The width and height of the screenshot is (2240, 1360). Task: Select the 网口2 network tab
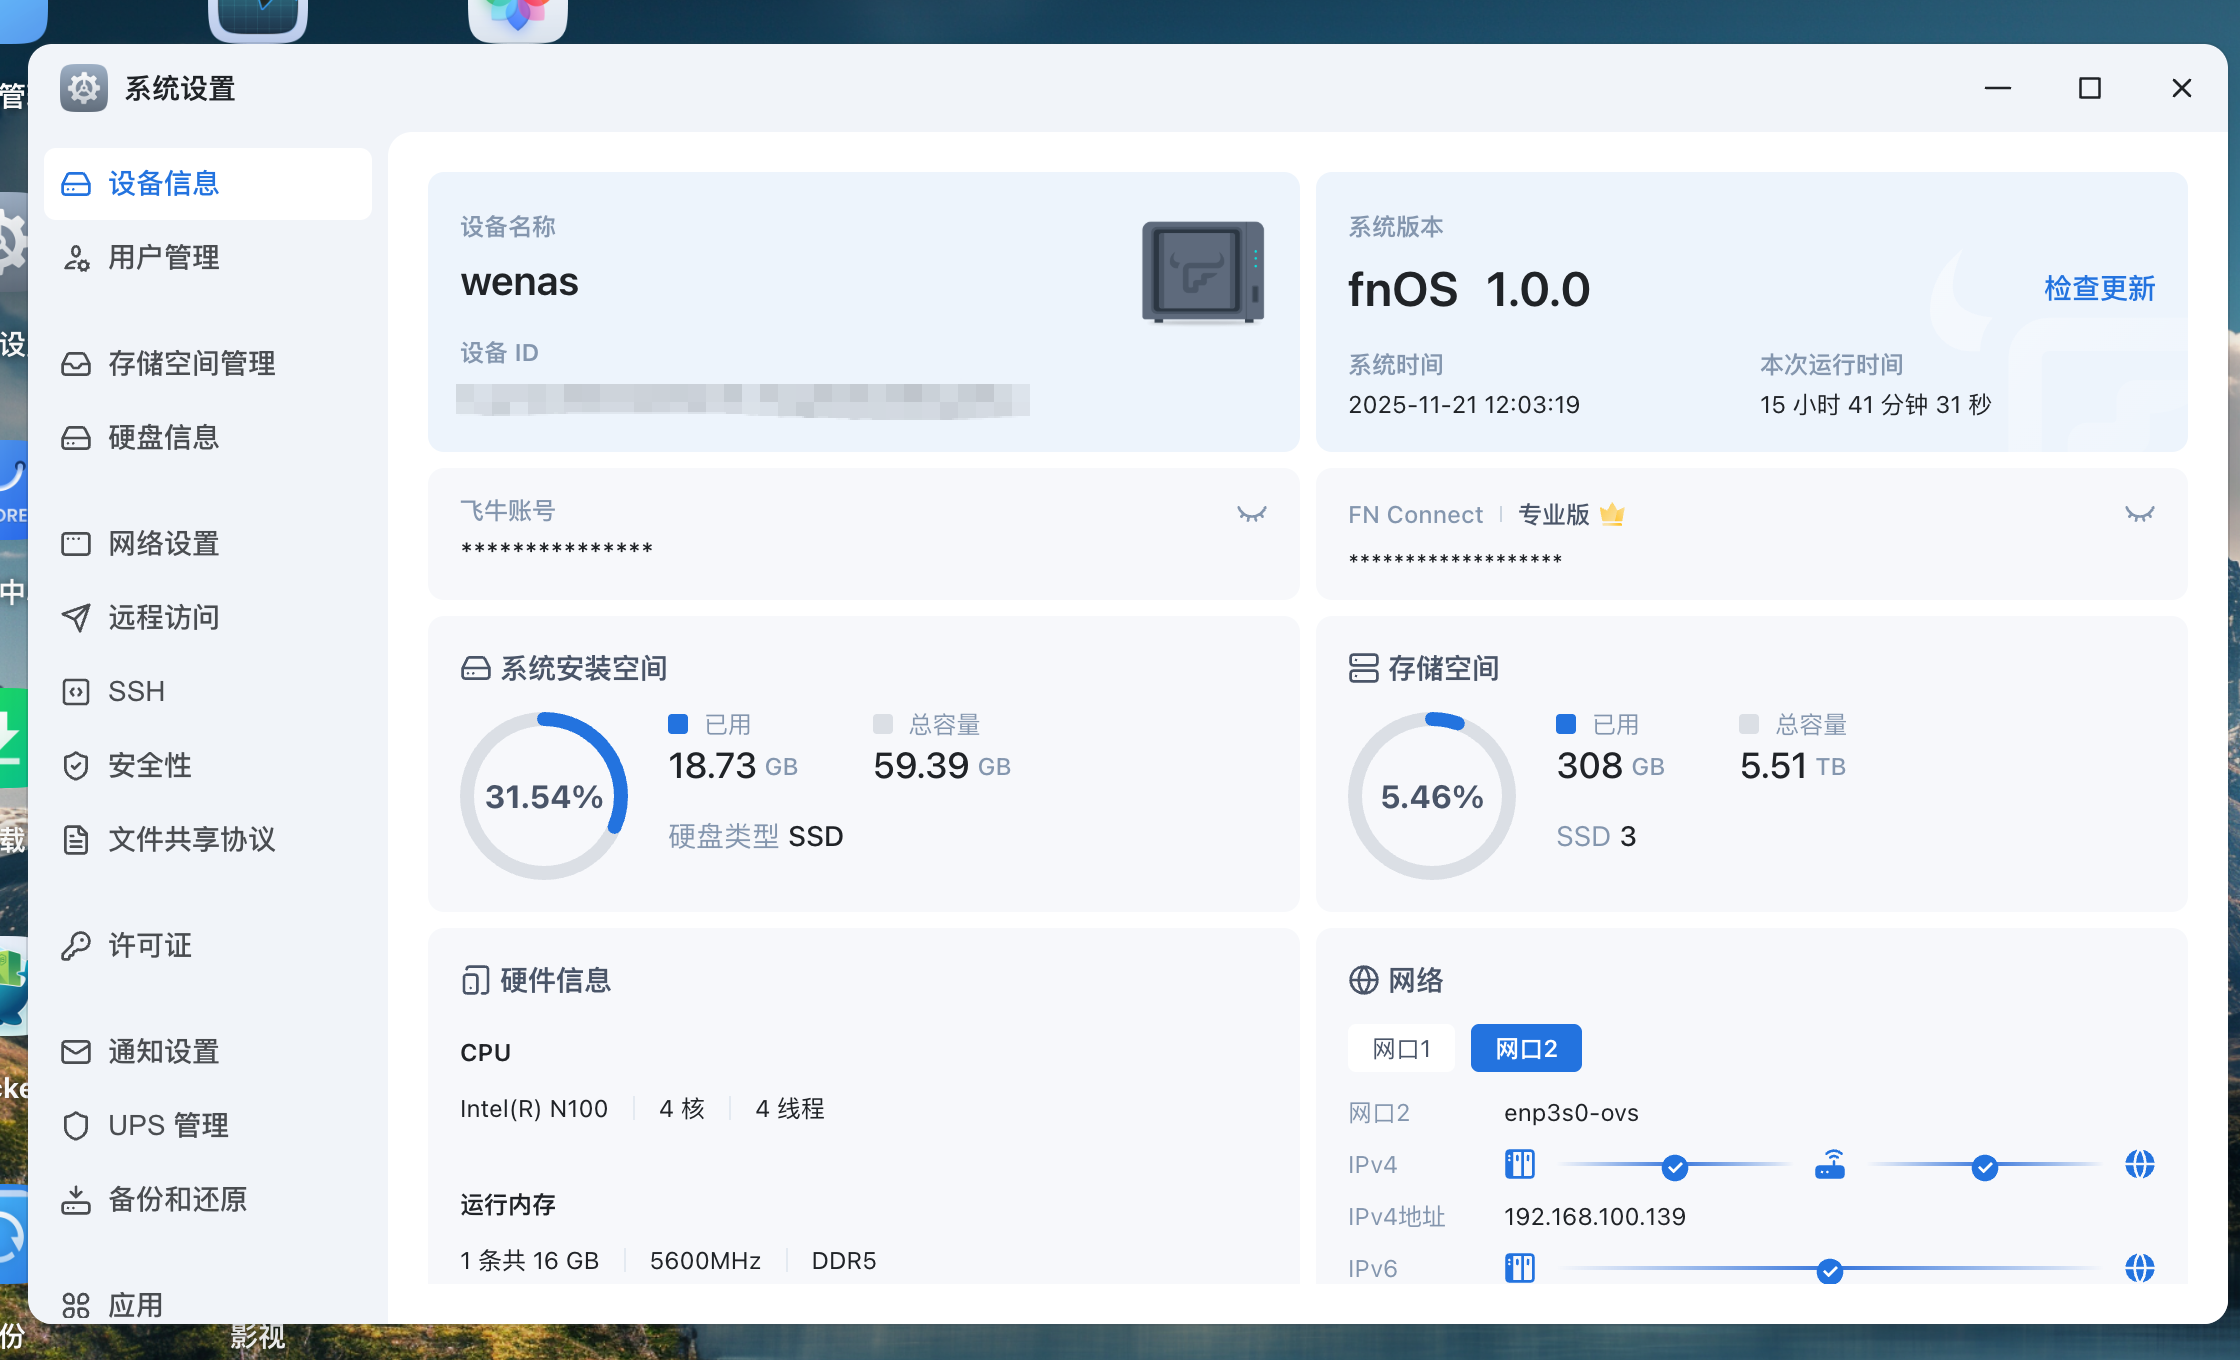[x=1525, y=1049]
